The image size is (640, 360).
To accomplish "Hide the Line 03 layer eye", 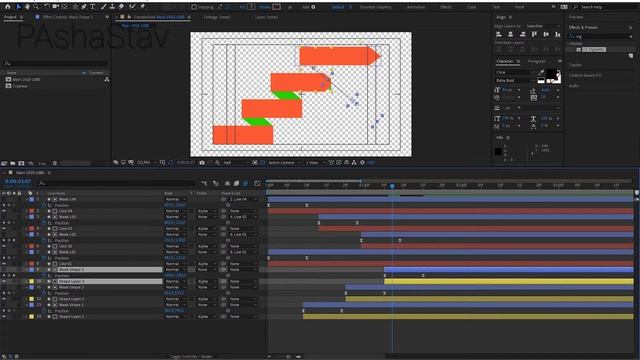I will click(4, 229).
